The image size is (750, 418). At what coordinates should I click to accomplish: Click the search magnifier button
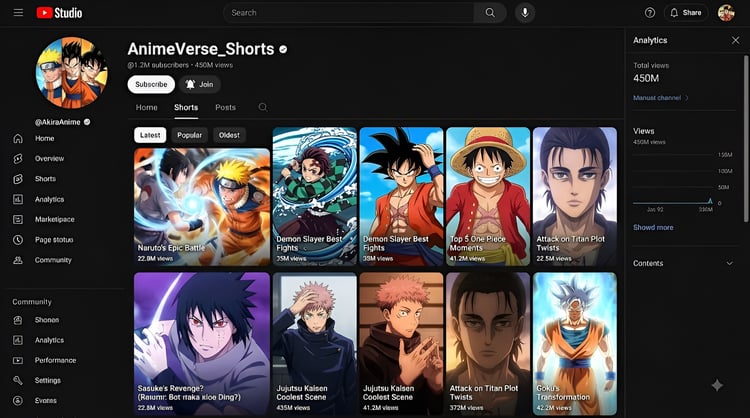(x=490, y=13)
